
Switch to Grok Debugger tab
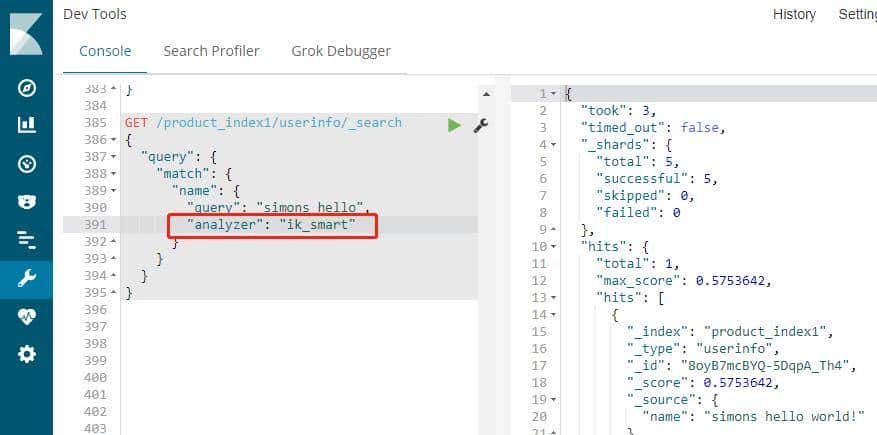341,51
